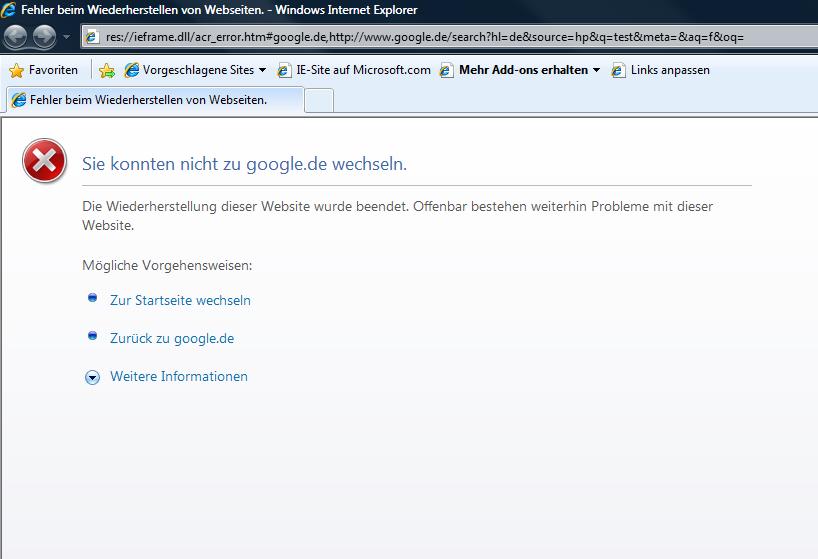
Task: Expand the Vorgeschlagene Sites dropdown arrow
Action: (262, 70)
